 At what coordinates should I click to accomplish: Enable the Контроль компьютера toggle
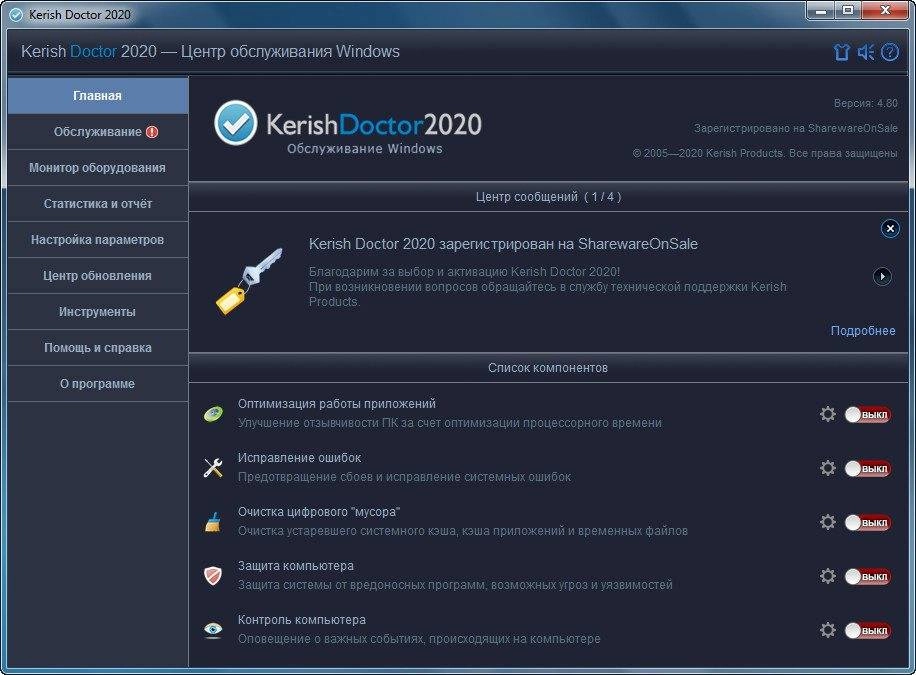[868, 631]
